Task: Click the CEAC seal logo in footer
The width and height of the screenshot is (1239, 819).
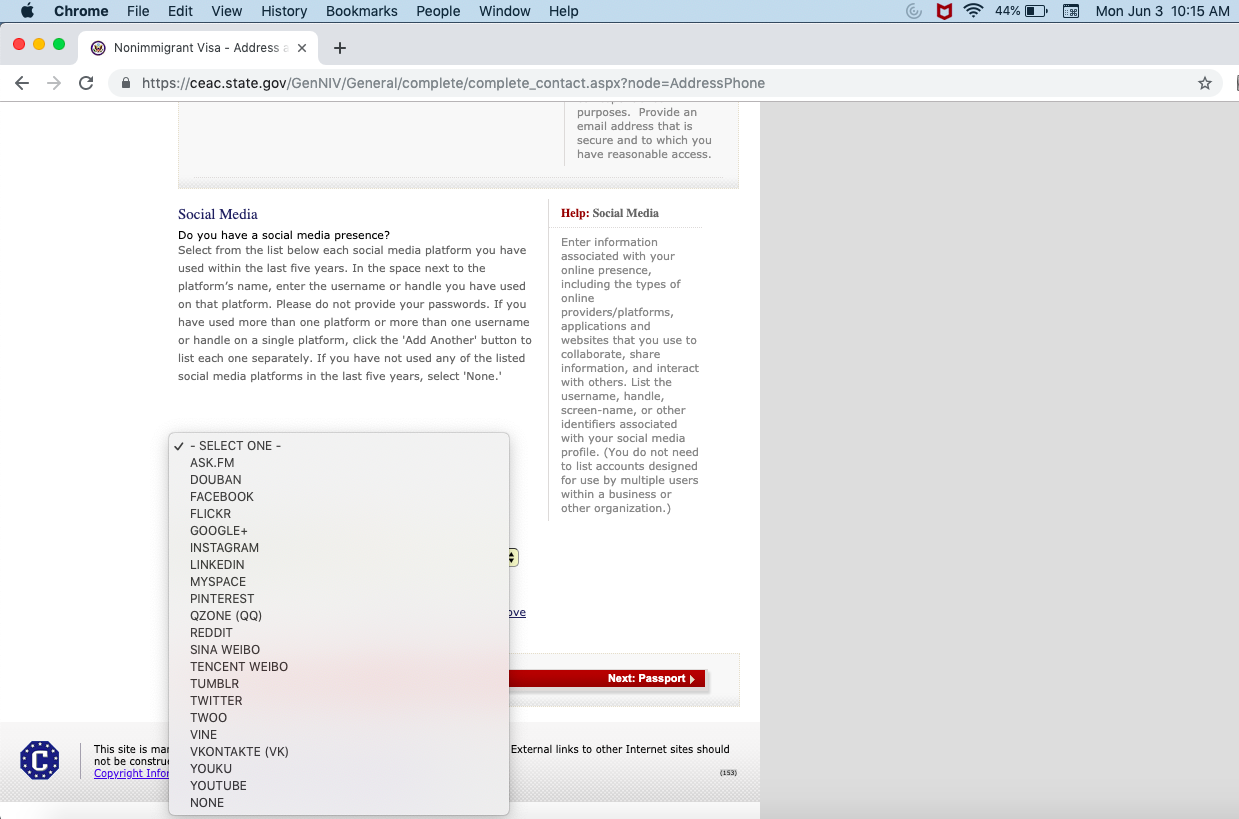Action: click(x=40, y=760)
